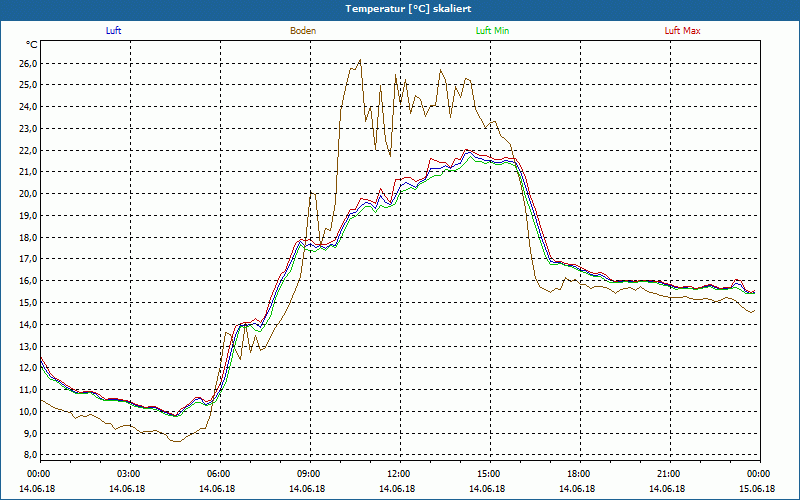Click the 21:00 time axis label
Screen dimensions: 800x500
tap(670, 474)
